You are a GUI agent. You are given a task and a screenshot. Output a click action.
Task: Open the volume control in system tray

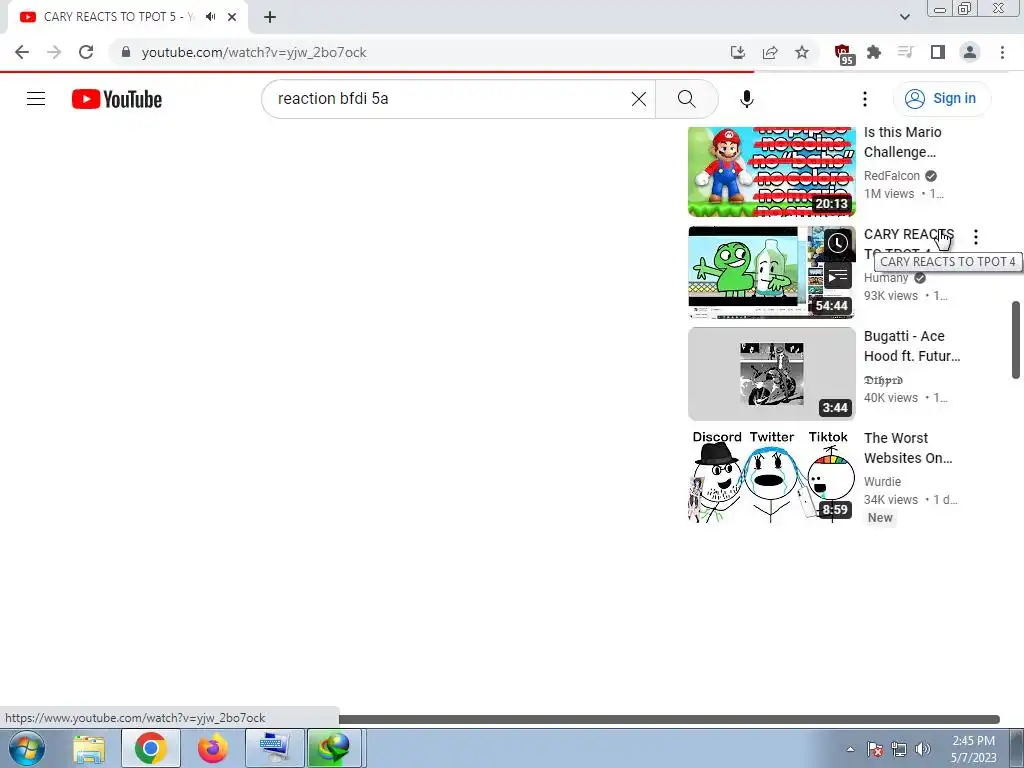click(x=923, y=749)
